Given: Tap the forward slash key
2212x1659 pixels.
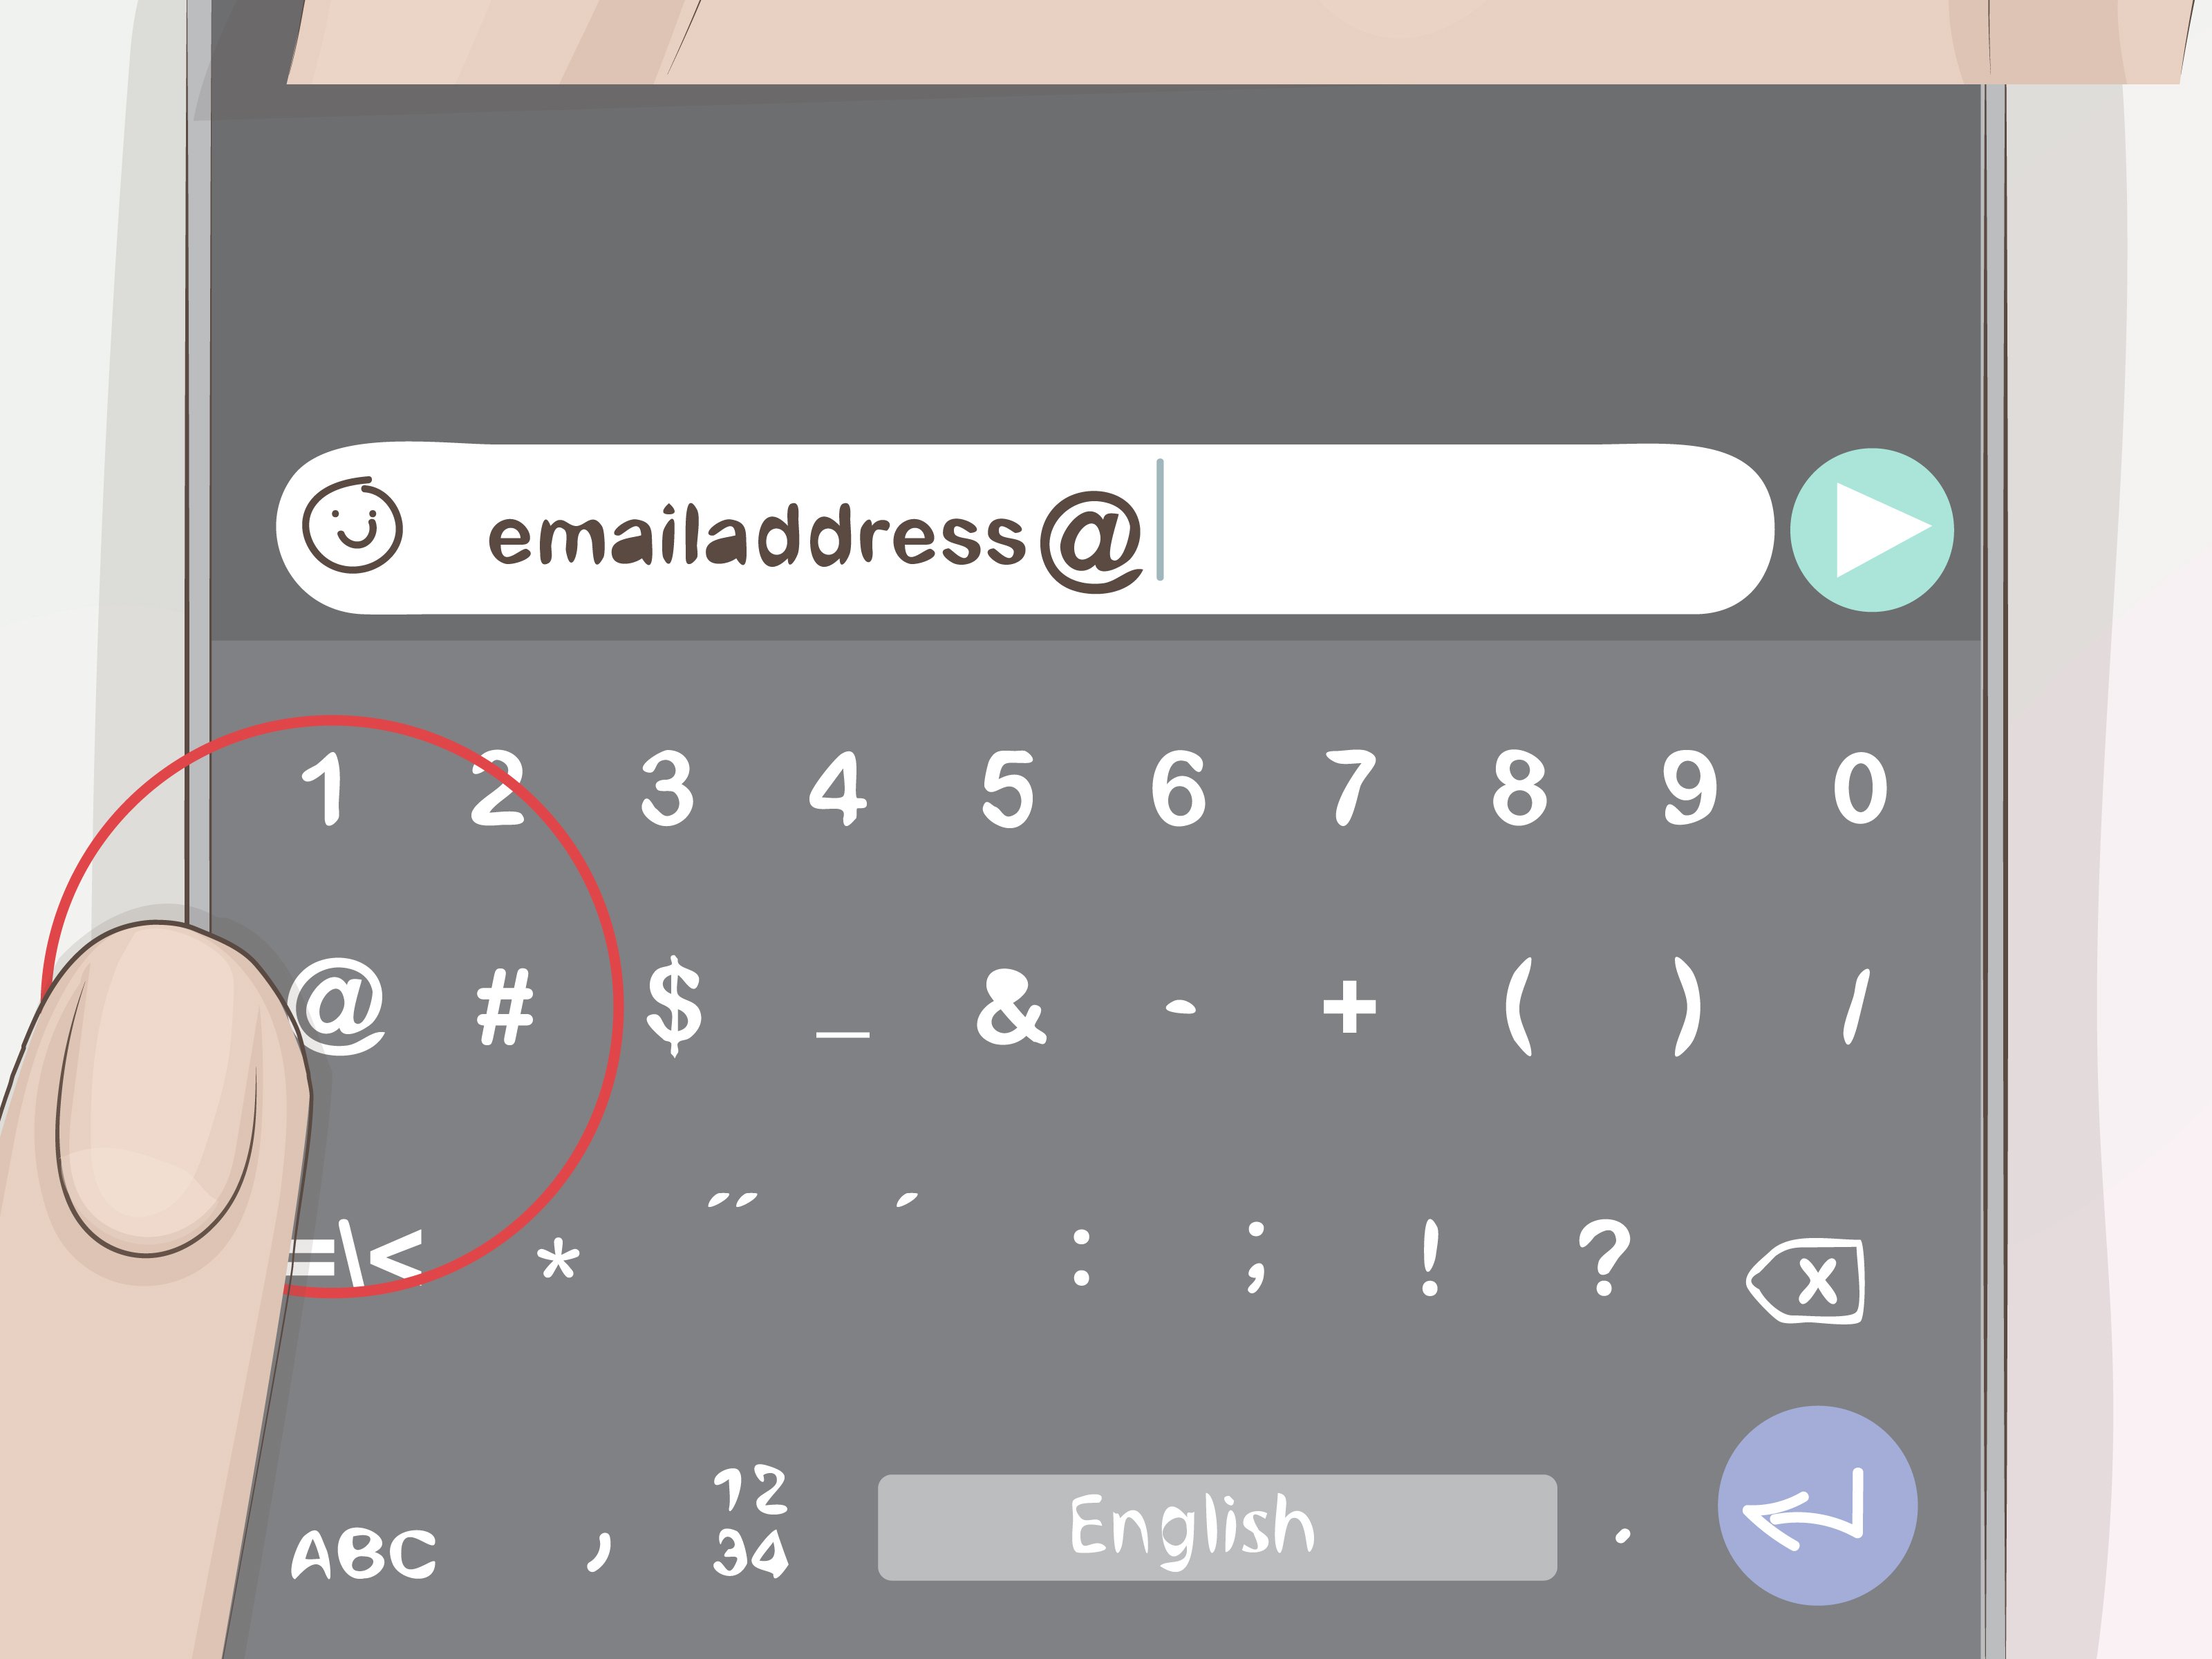Looking at the screenshot, I should pyautogui.click(x=1856, y=1006).
